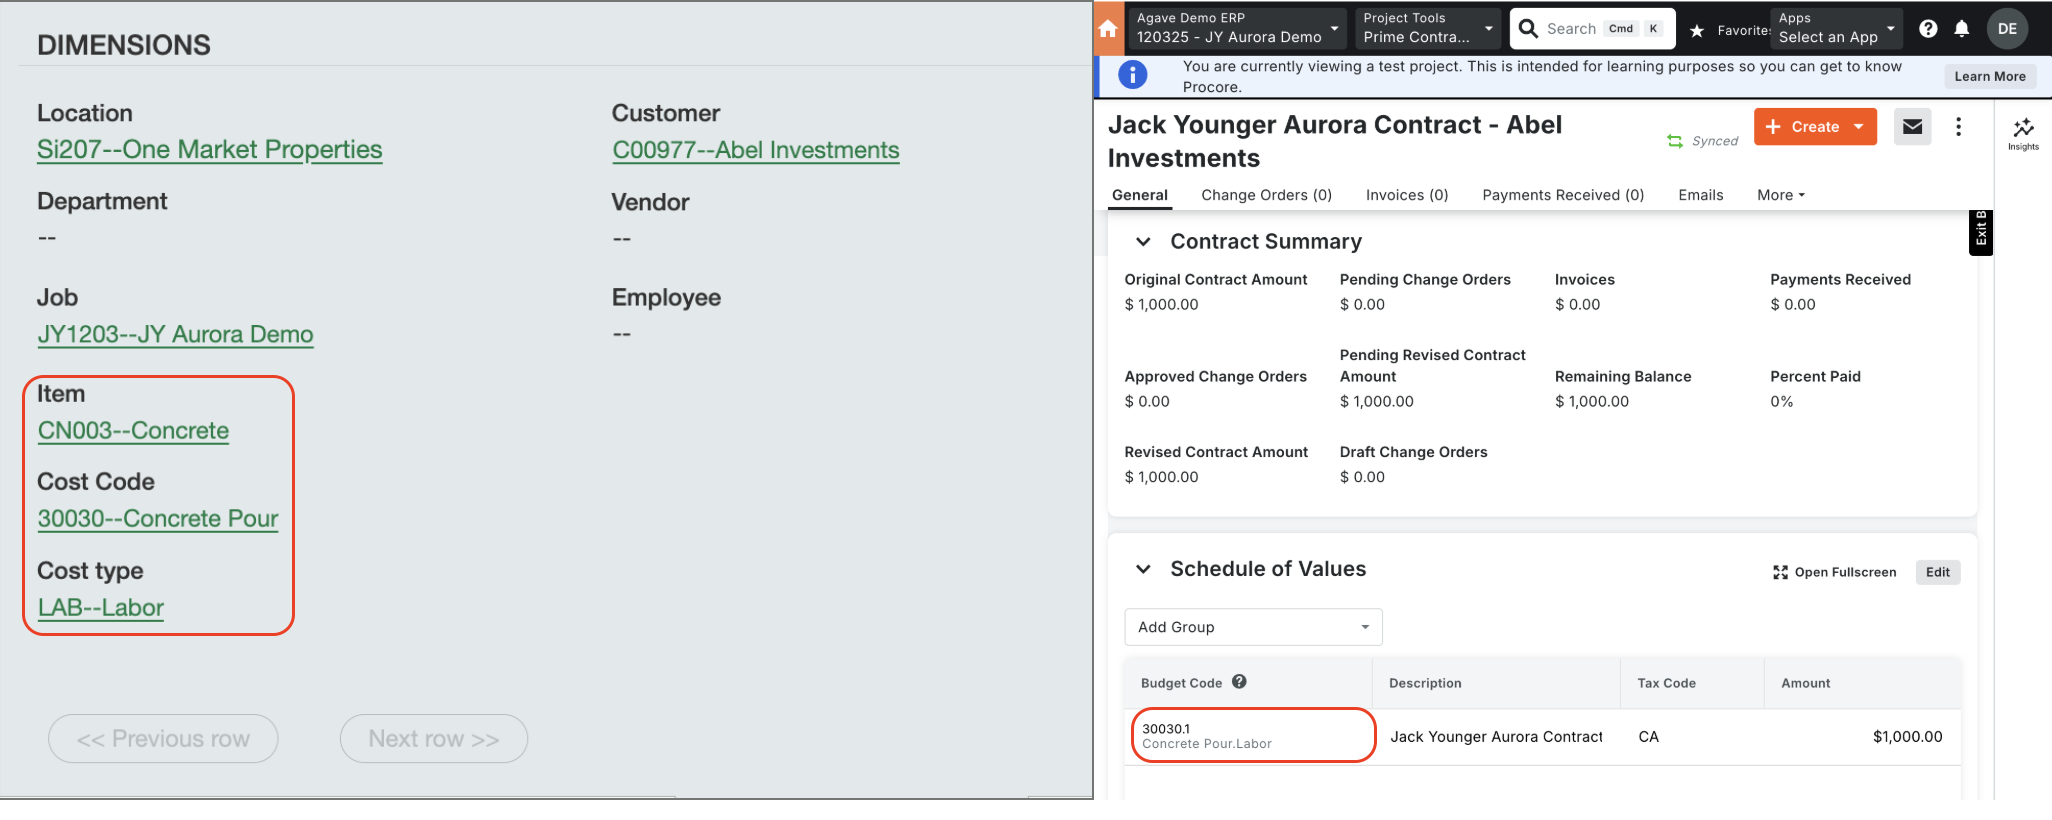Image resolution: width=2052 pixels, height=820 pixels.
Task: Open the help question mark icon
Action: pos(1928,29)
